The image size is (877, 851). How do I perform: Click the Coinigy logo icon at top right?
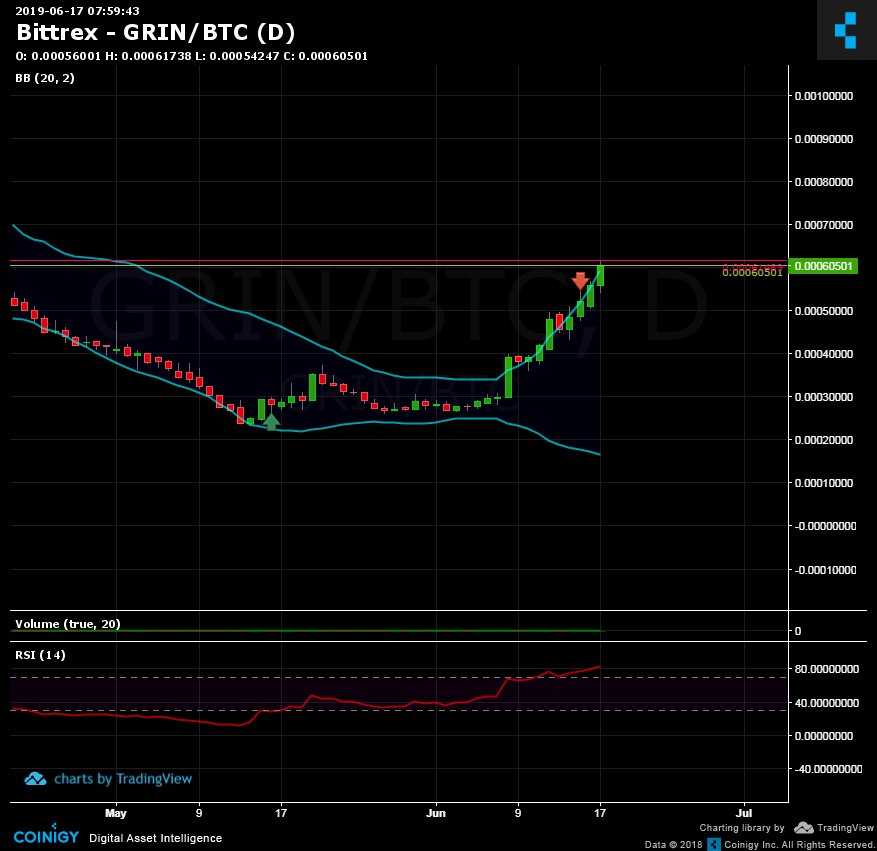point(846,30)
